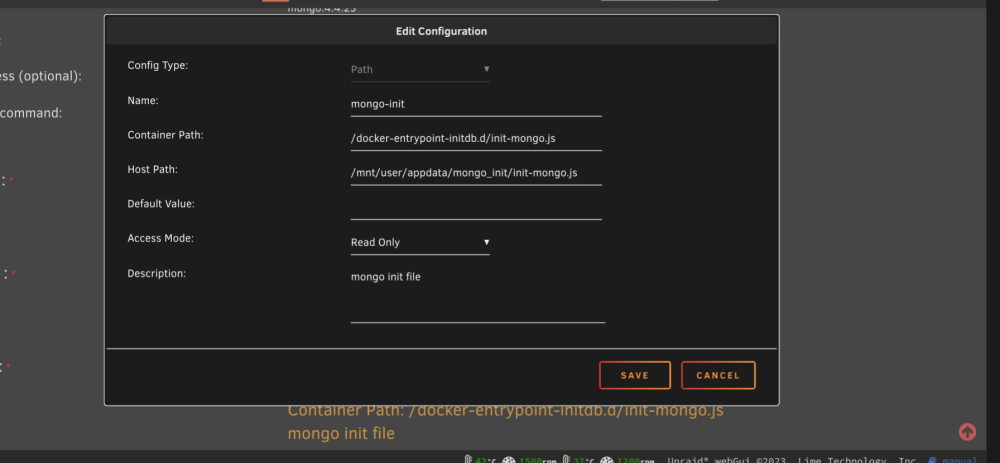This screenshot has height=463, width=1000.
Task: Click the 'Name:' label in the dialog
Action: [x=143, y=100]
